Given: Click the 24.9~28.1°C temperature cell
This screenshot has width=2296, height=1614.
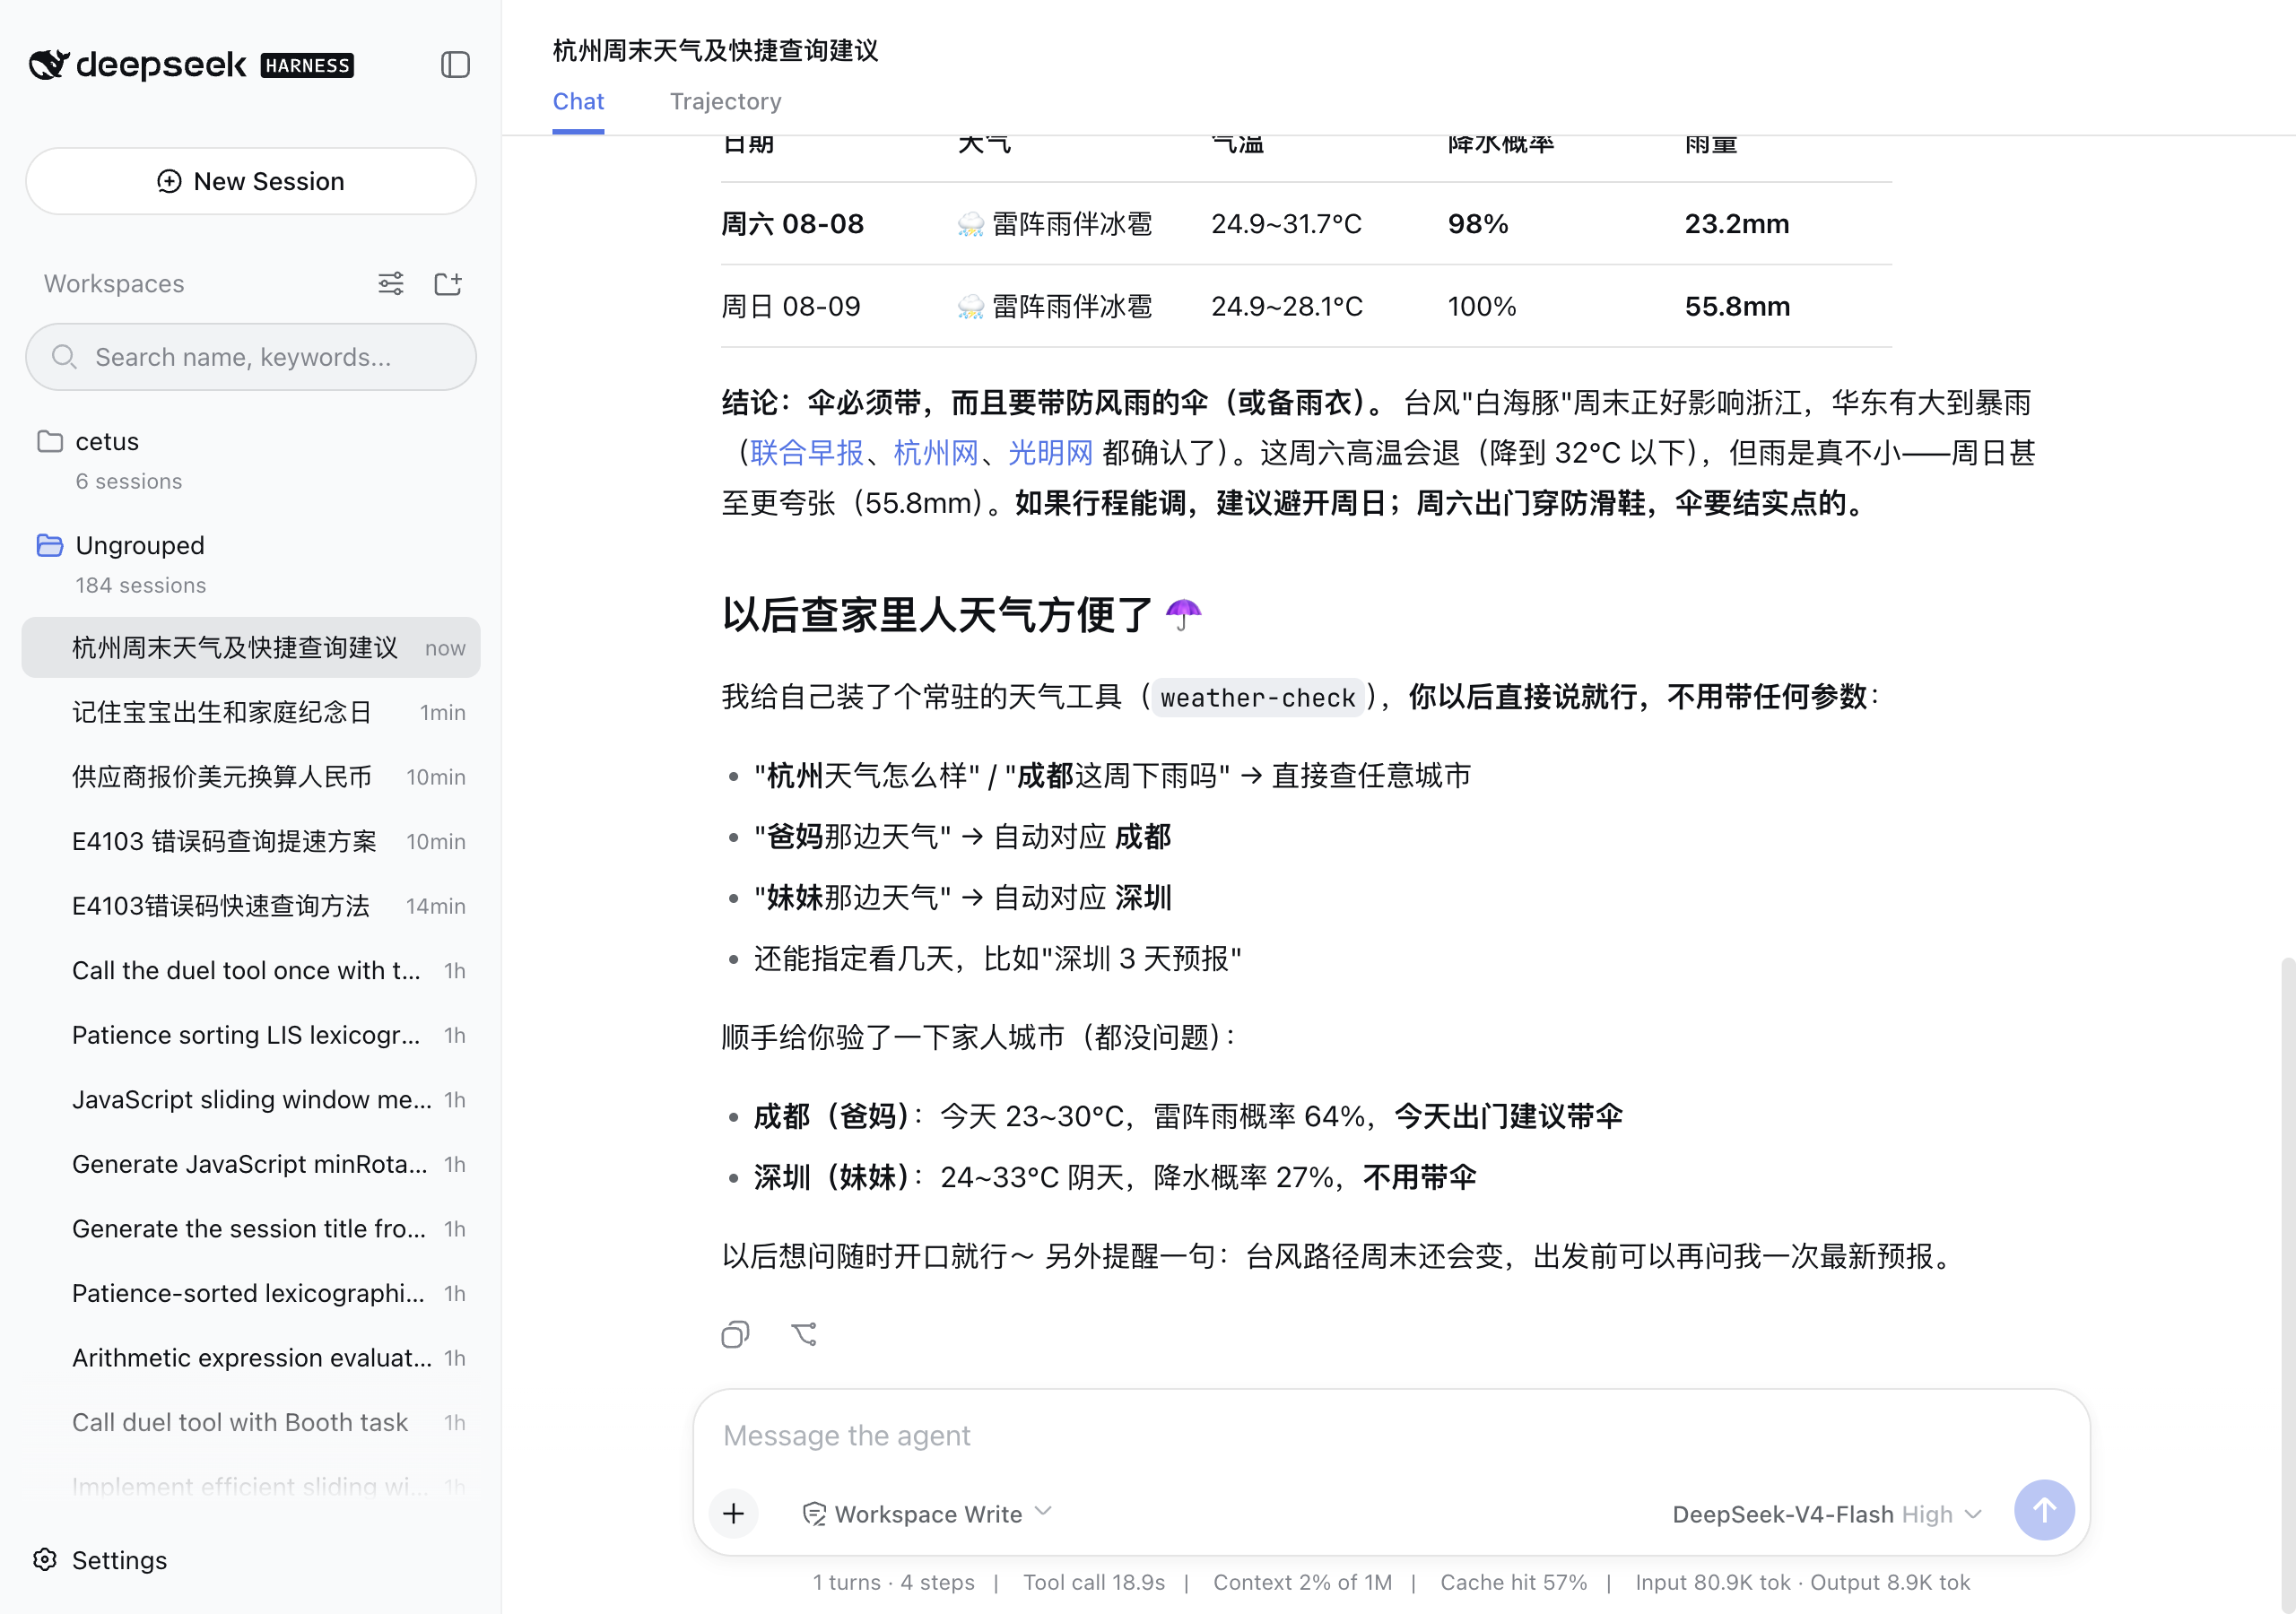Looking at the screenshot, I should tap(1287, 306).
